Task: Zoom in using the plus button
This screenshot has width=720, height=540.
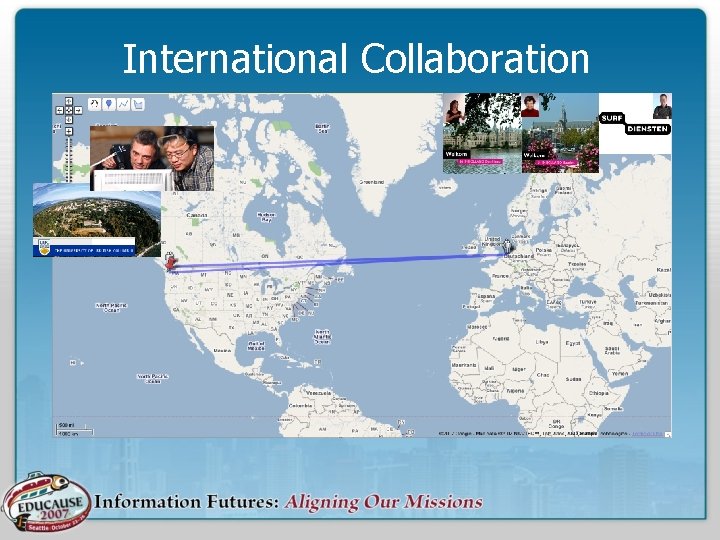Action: [x=68, y=131]
